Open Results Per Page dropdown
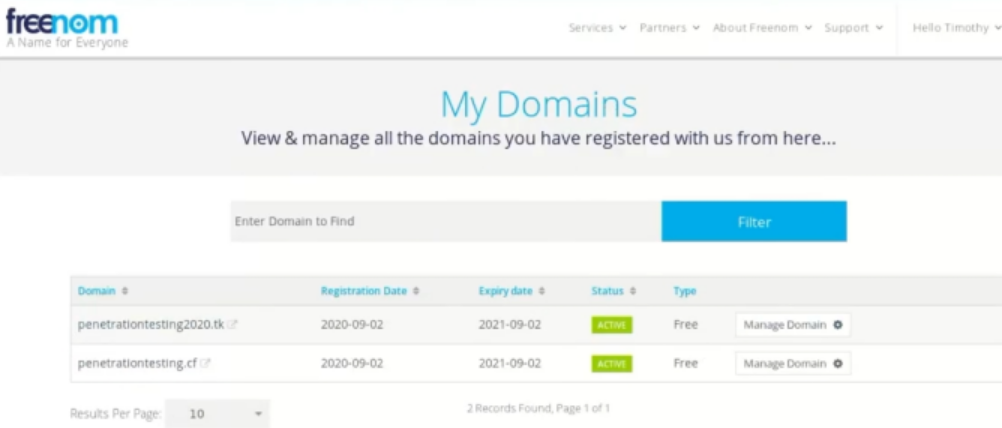This screenshot has height=428, width=1002. coord(217,414)
